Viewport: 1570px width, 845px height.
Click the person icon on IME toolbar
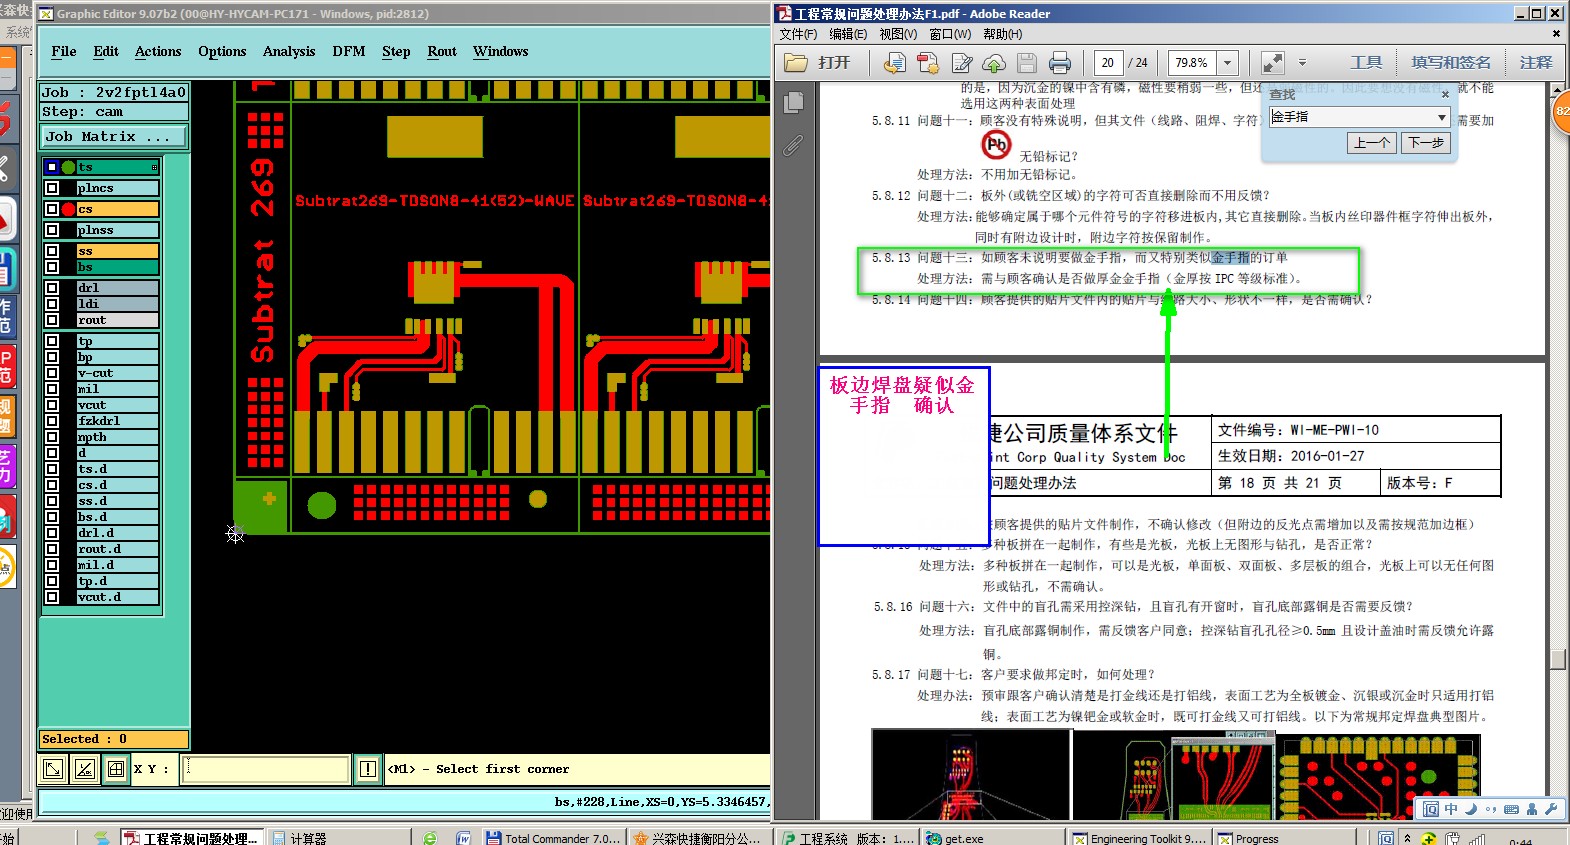(1532, 809)
